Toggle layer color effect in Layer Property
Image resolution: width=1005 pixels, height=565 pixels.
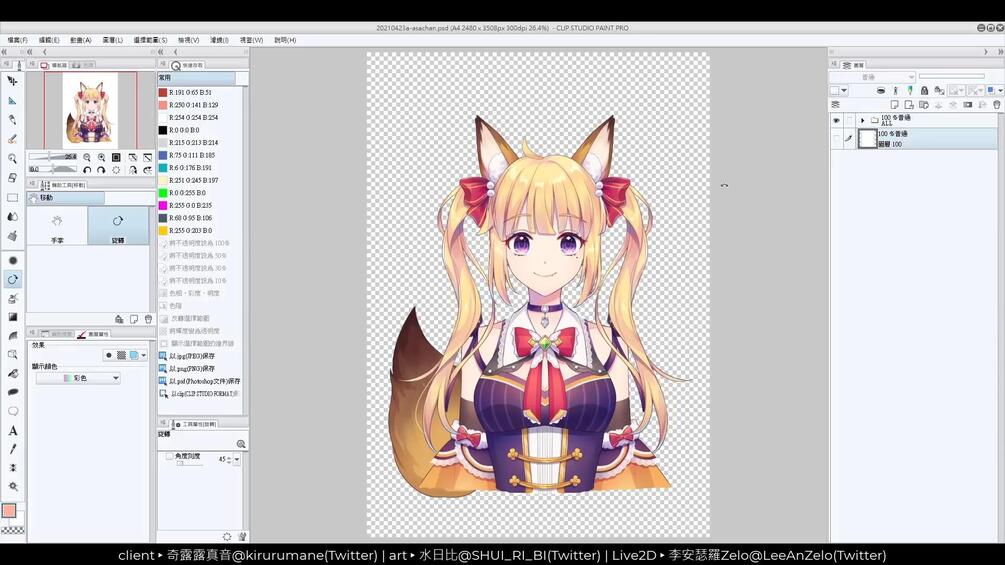tap(134, 355)
